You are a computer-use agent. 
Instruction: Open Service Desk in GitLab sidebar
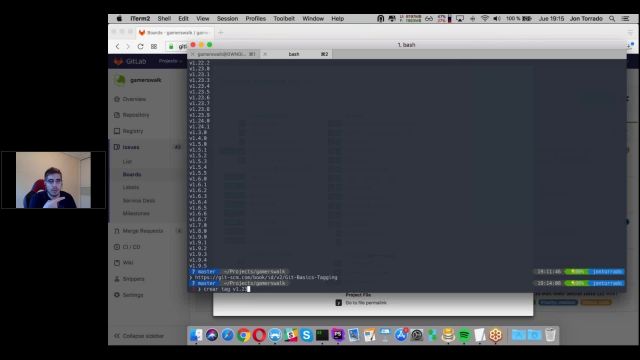tap(139, 200)
